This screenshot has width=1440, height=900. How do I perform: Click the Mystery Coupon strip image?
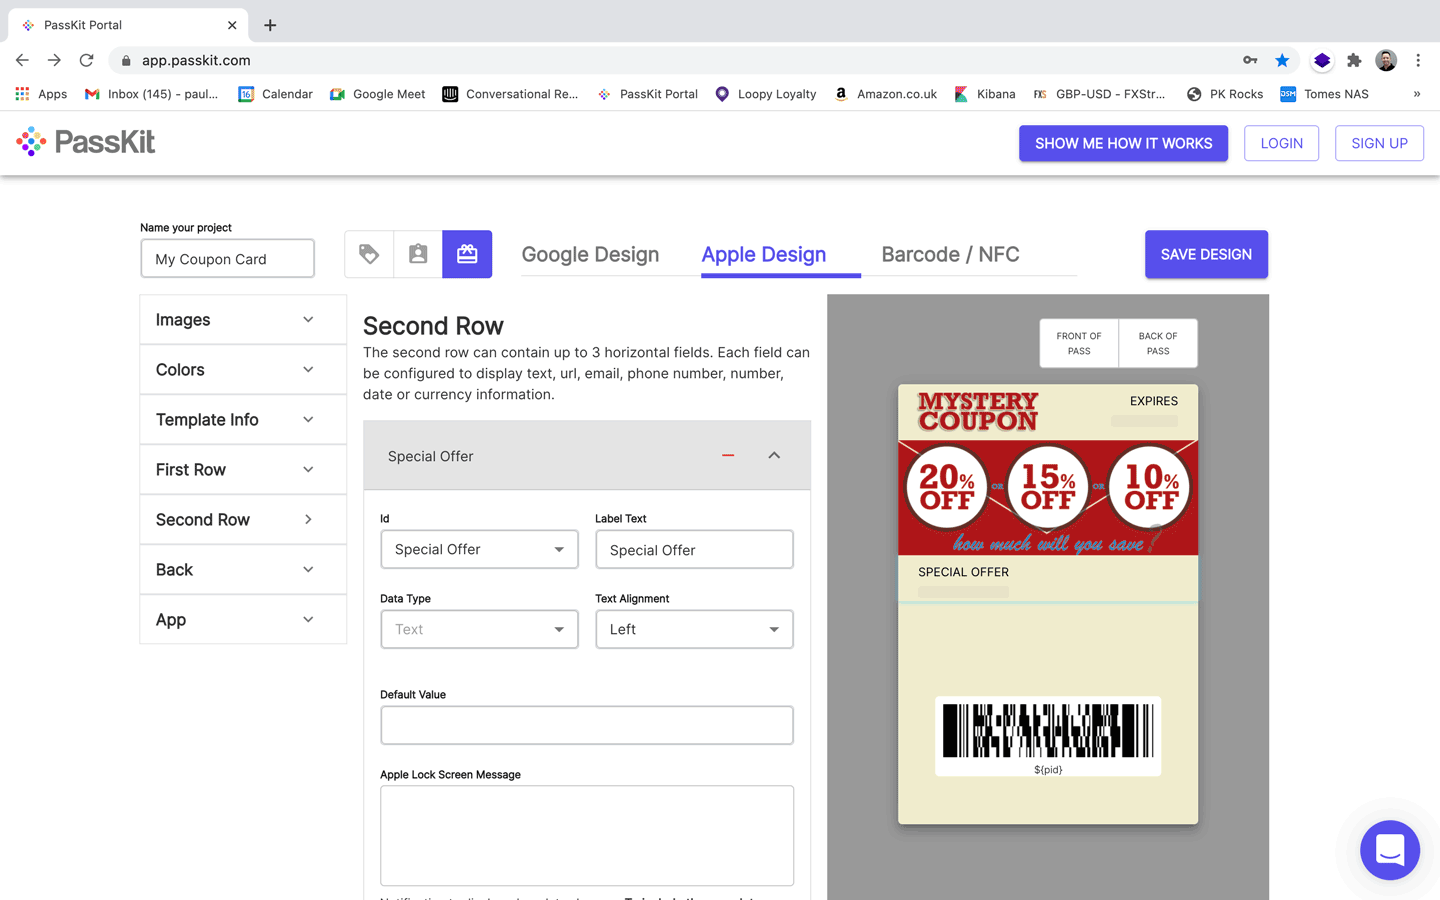(x=1048, y=498)
